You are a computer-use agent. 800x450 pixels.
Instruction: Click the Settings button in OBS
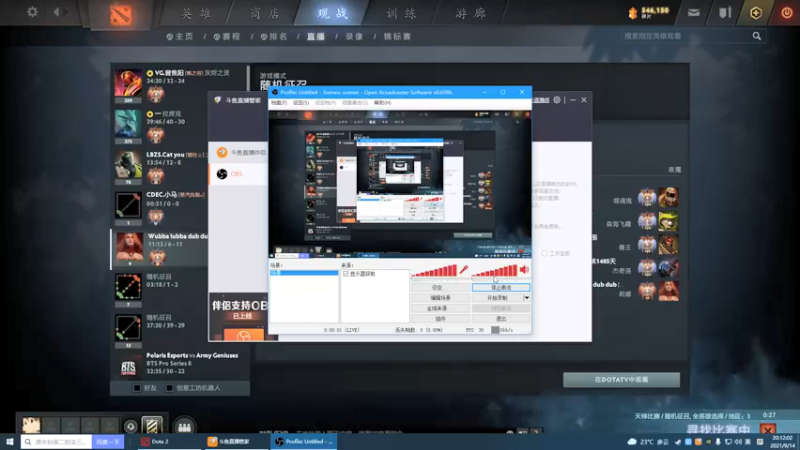440,288
